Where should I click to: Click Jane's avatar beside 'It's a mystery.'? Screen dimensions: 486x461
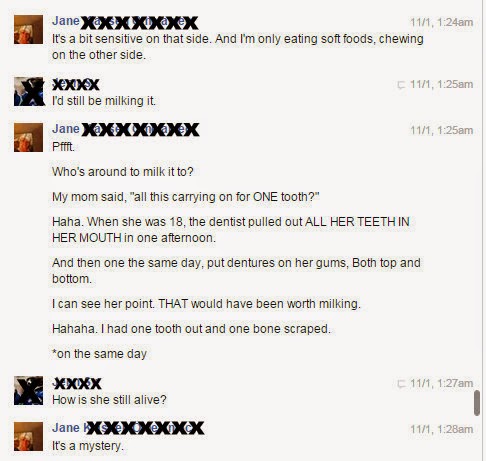[x=28, y=436]
